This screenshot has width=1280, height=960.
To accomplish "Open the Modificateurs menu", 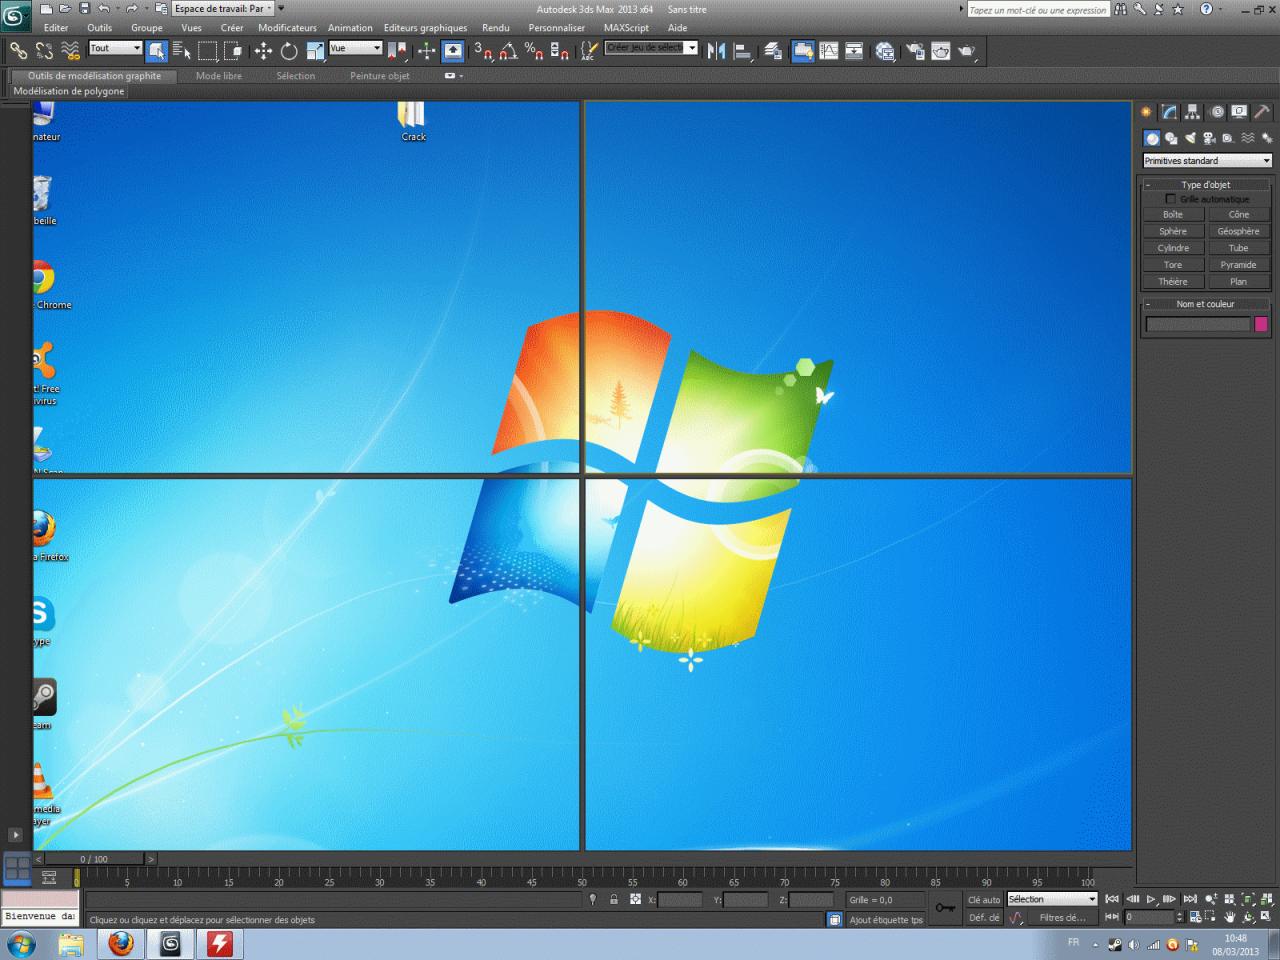I will (x=287, y=28).
